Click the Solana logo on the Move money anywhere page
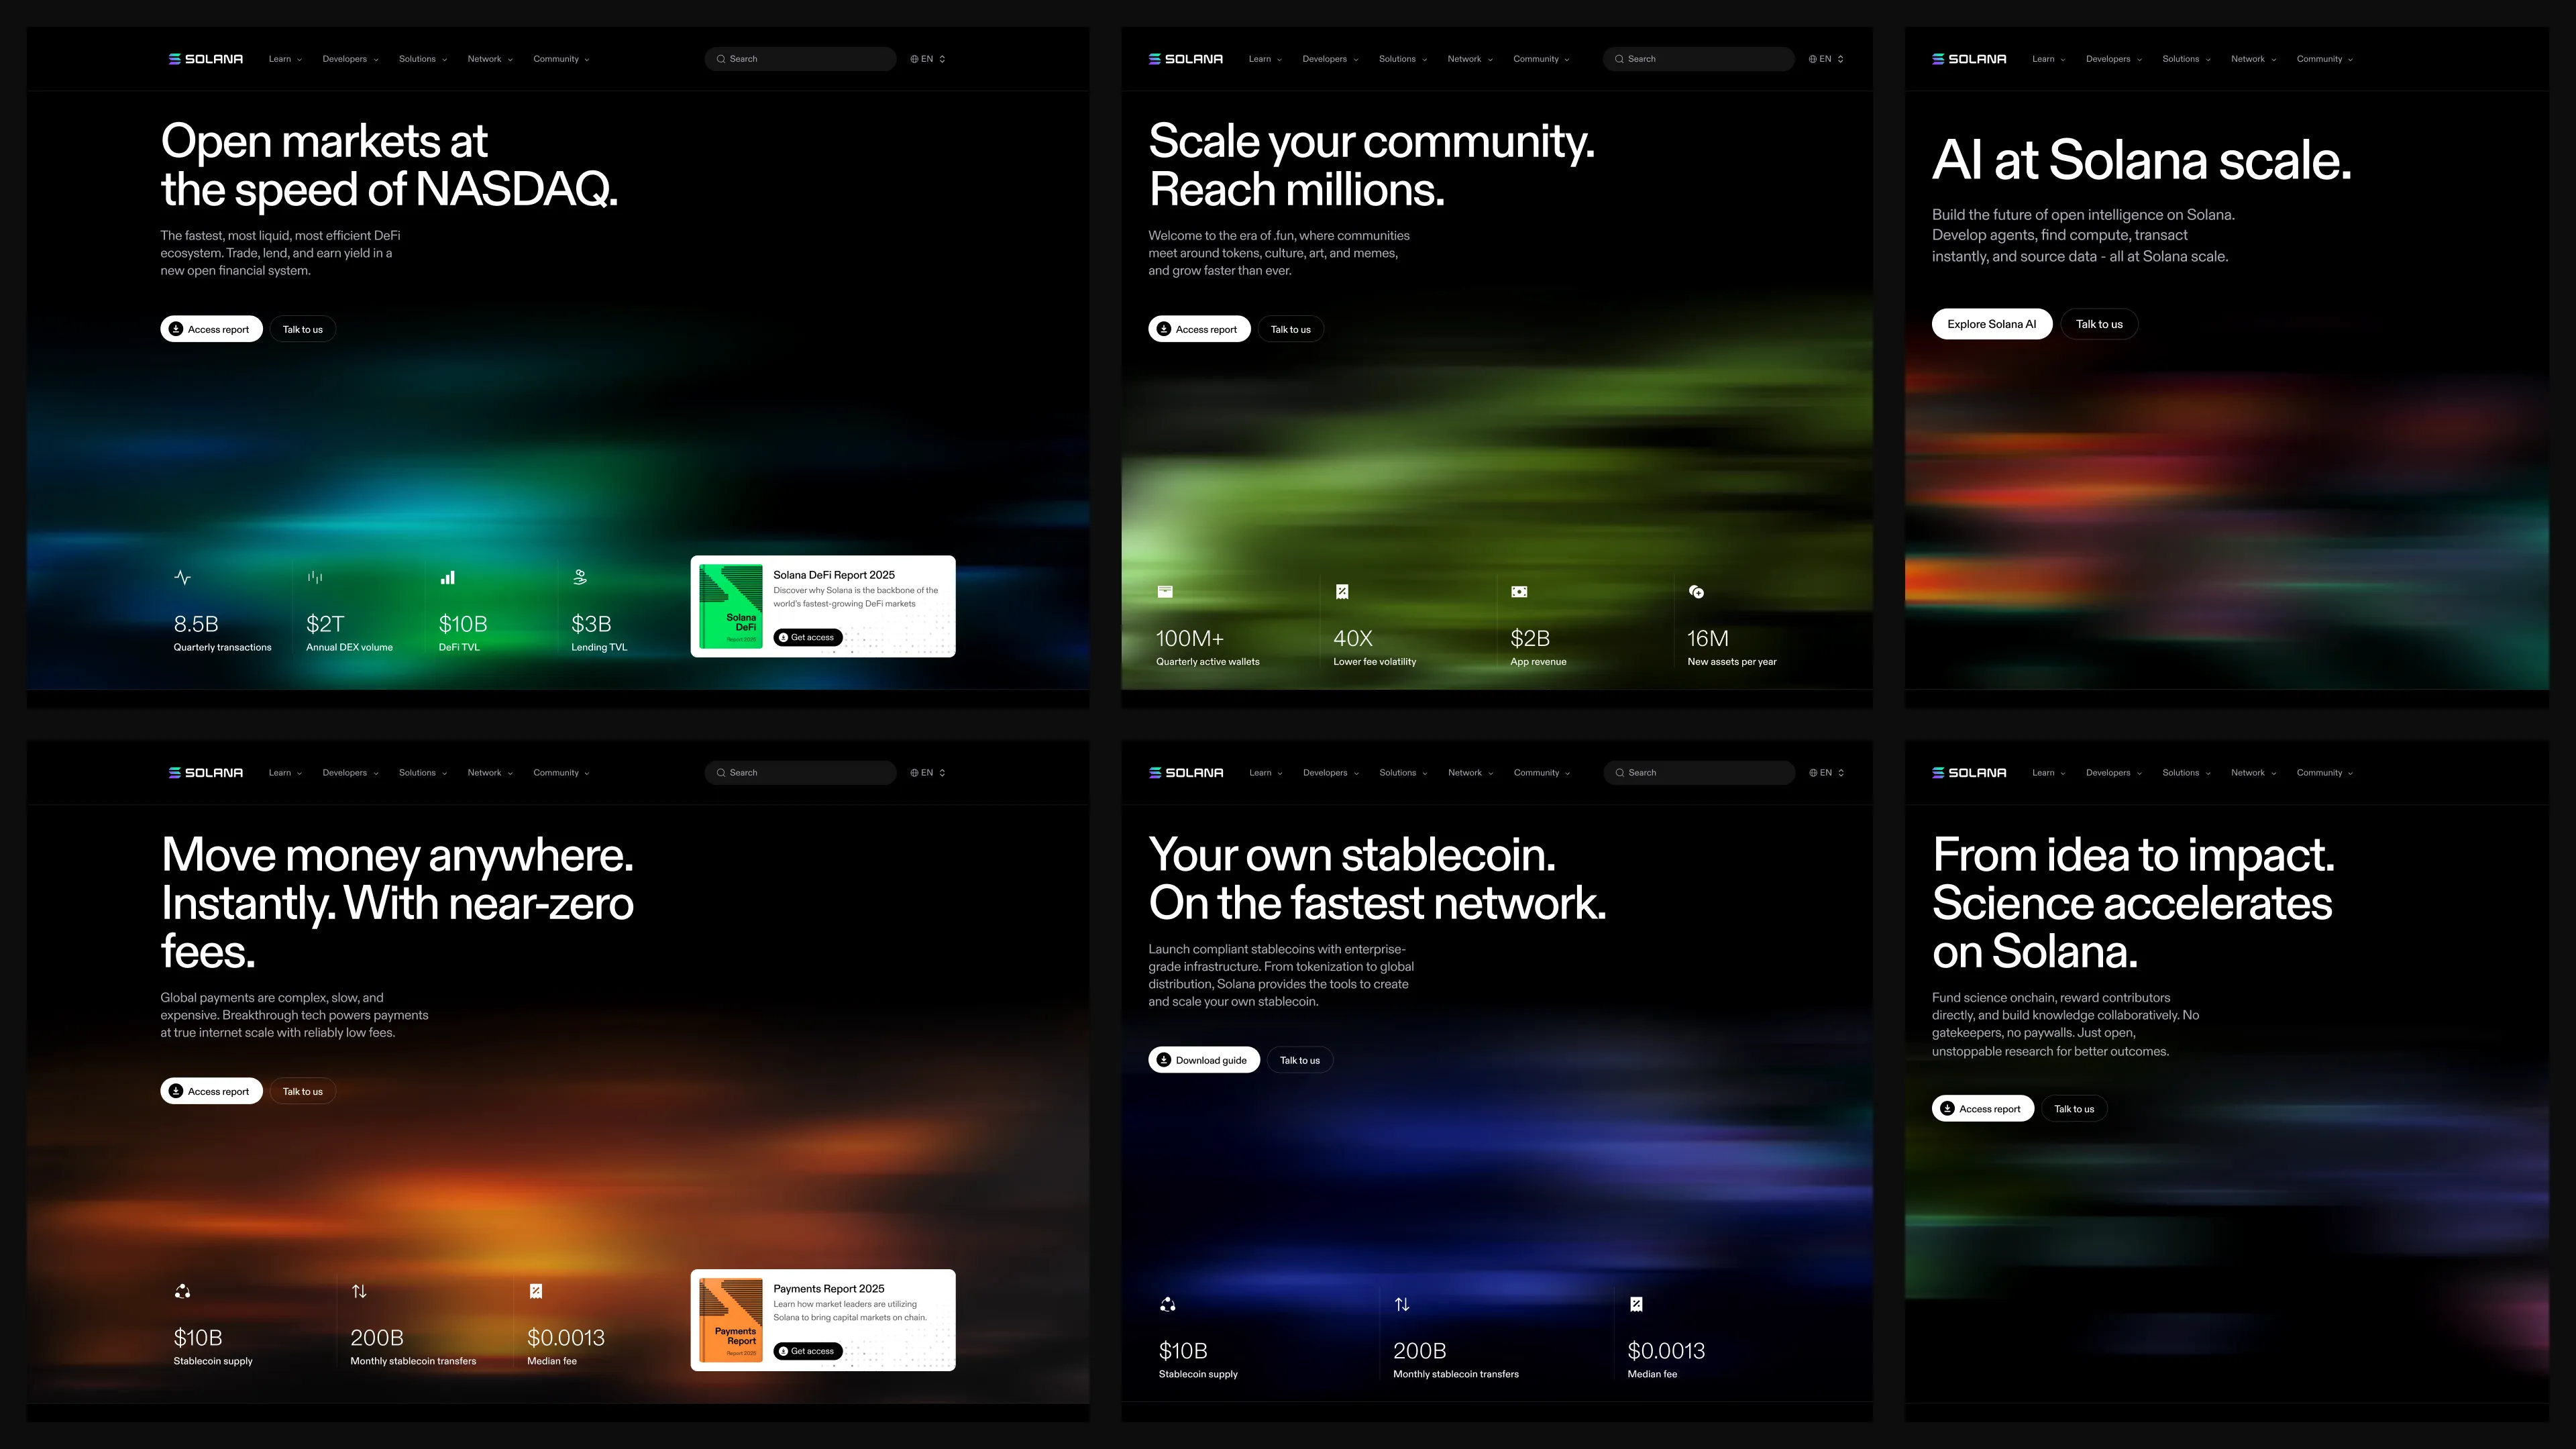Screen dimensions: 2576x1449 point(206,773)
